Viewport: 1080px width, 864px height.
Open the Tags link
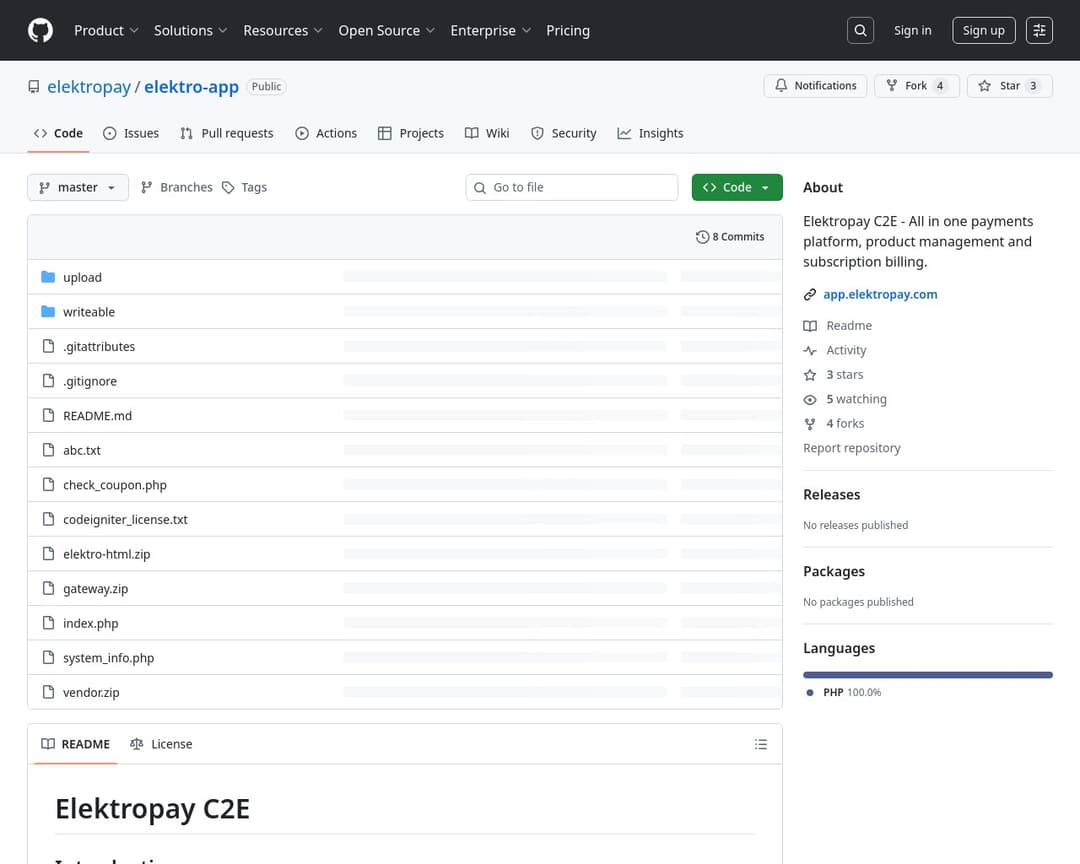[245, 187]
